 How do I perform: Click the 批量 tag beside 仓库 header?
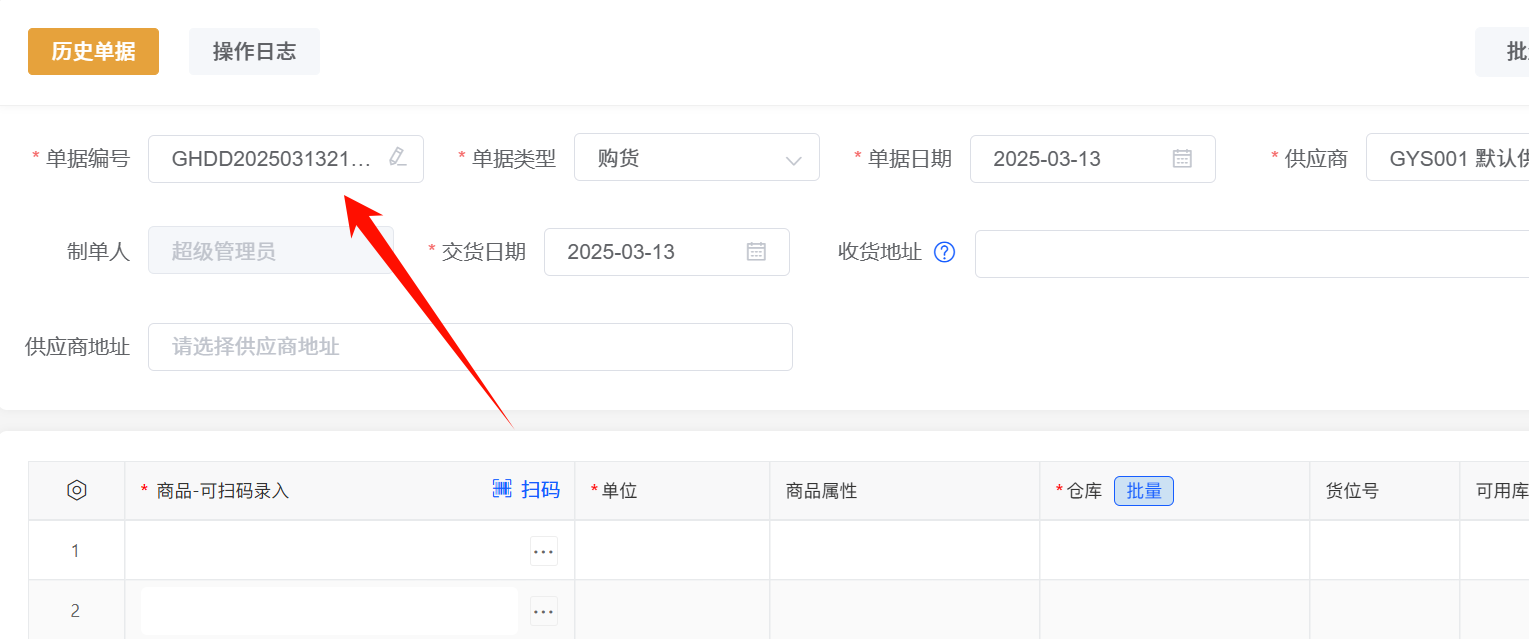pyautogui.click(x=1143, y=490)
